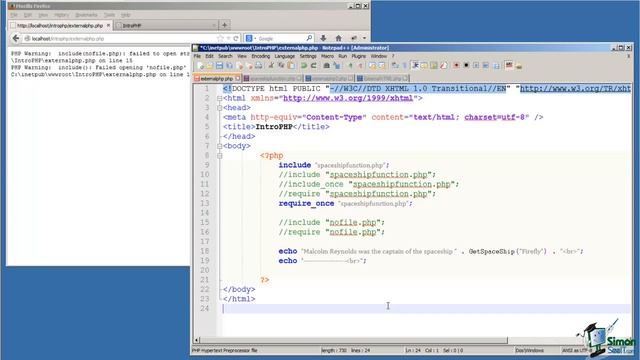Click the Save icon in Notepad++ toolbar

click(220, 66)
